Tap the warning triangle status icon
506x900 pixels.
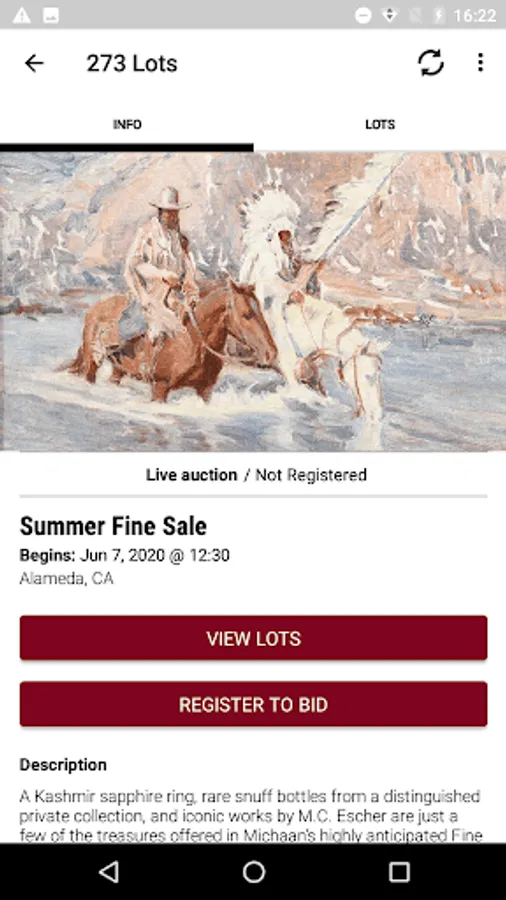pos(22,15)
